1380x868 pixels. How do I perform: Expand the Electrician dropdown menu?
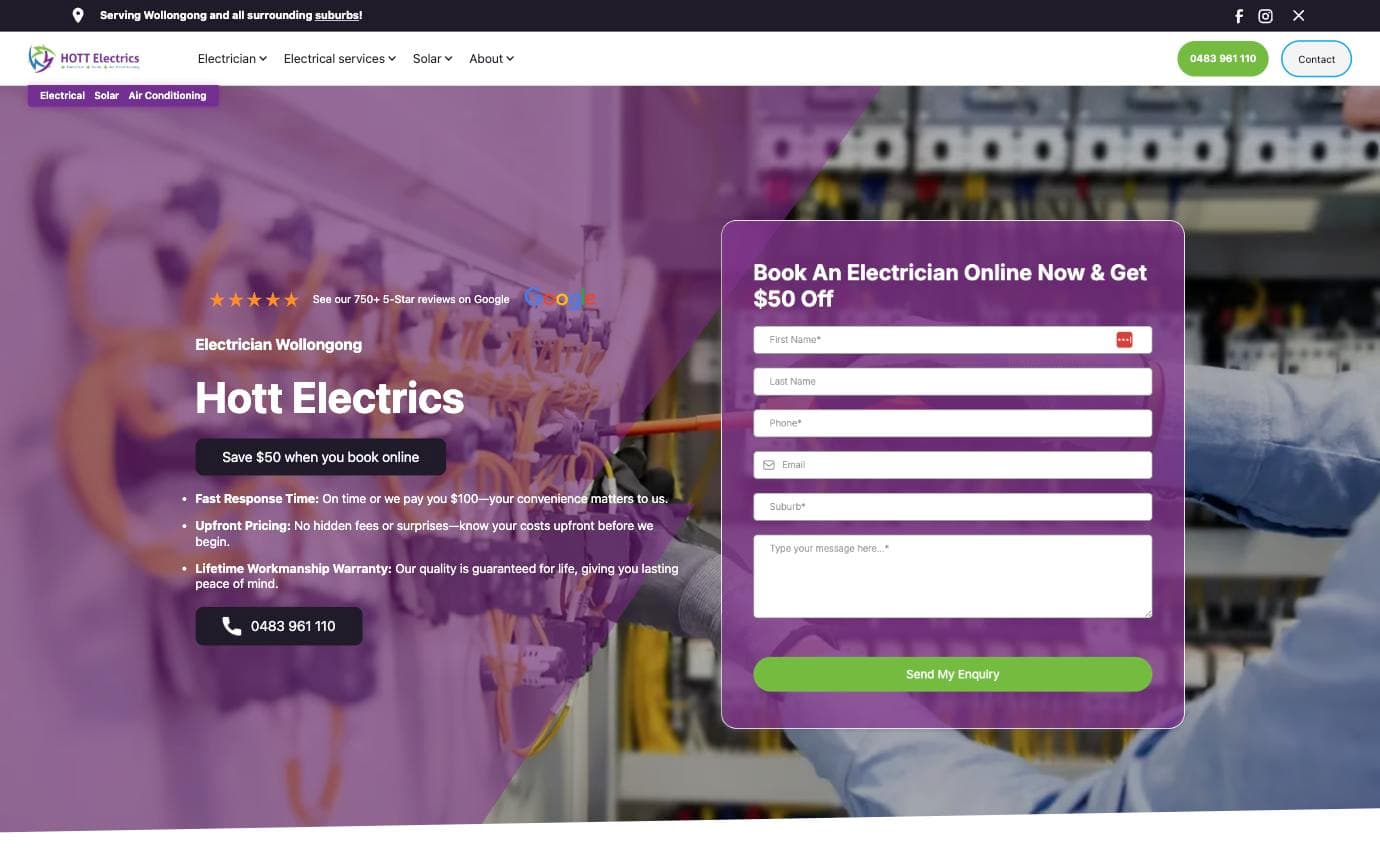pos(232,59)
